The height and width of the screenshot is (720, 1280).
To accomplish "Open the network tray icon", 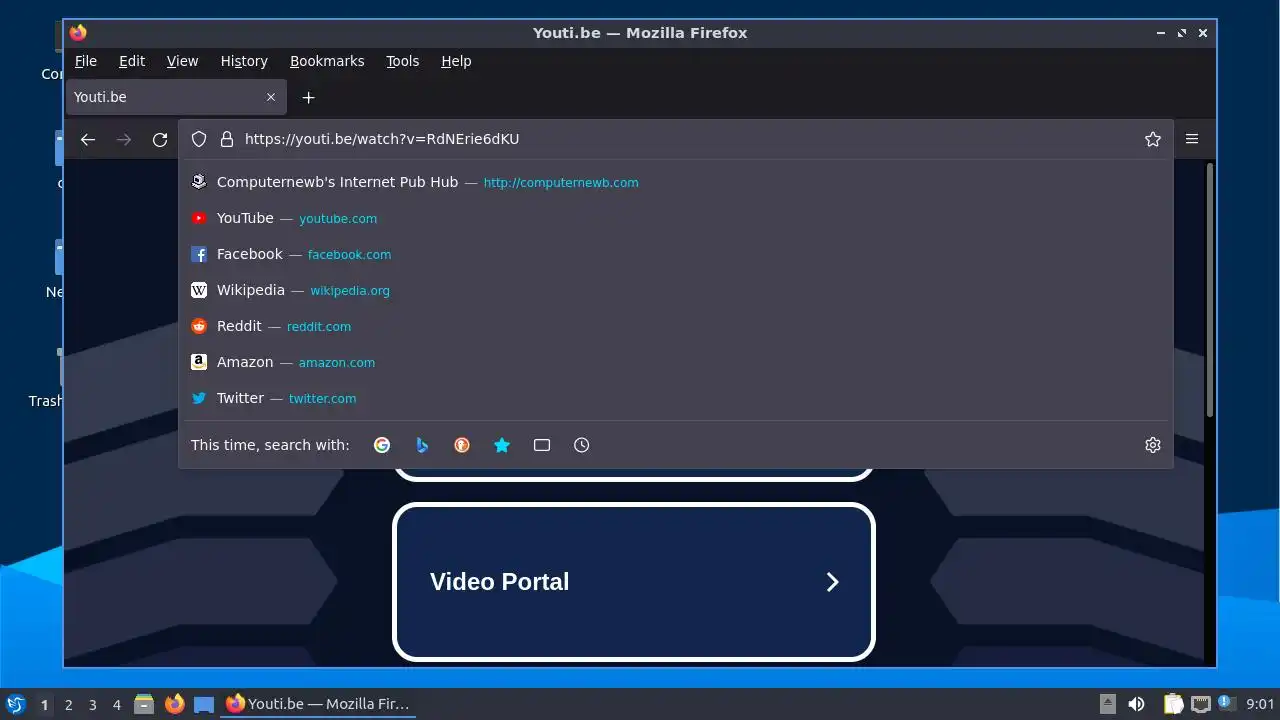I will coord(1200,704).
